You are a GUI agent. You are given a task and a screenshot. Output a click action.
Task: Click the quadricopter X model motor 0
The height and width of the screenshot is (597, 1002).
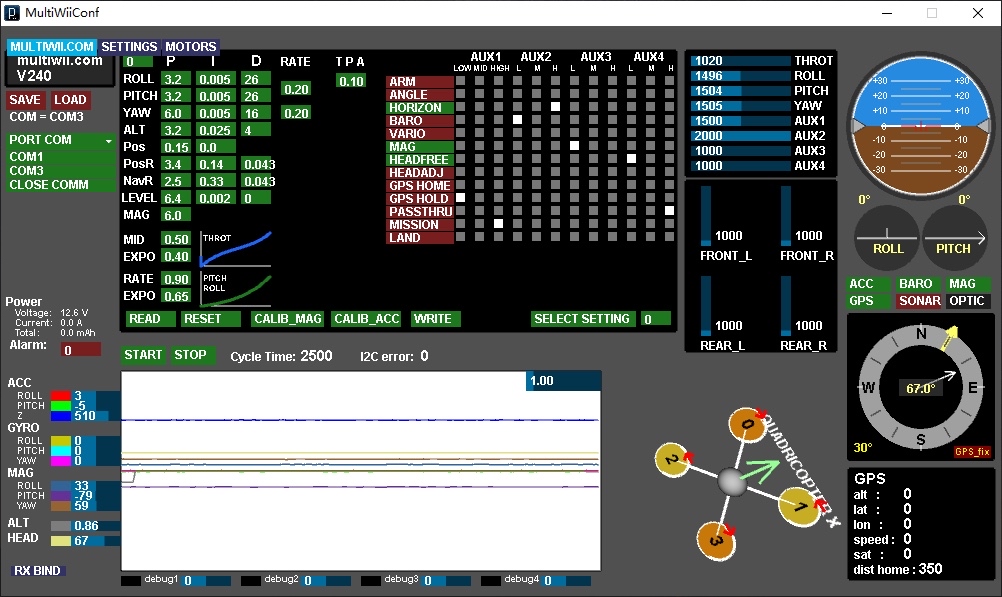(x=747, y=425)
